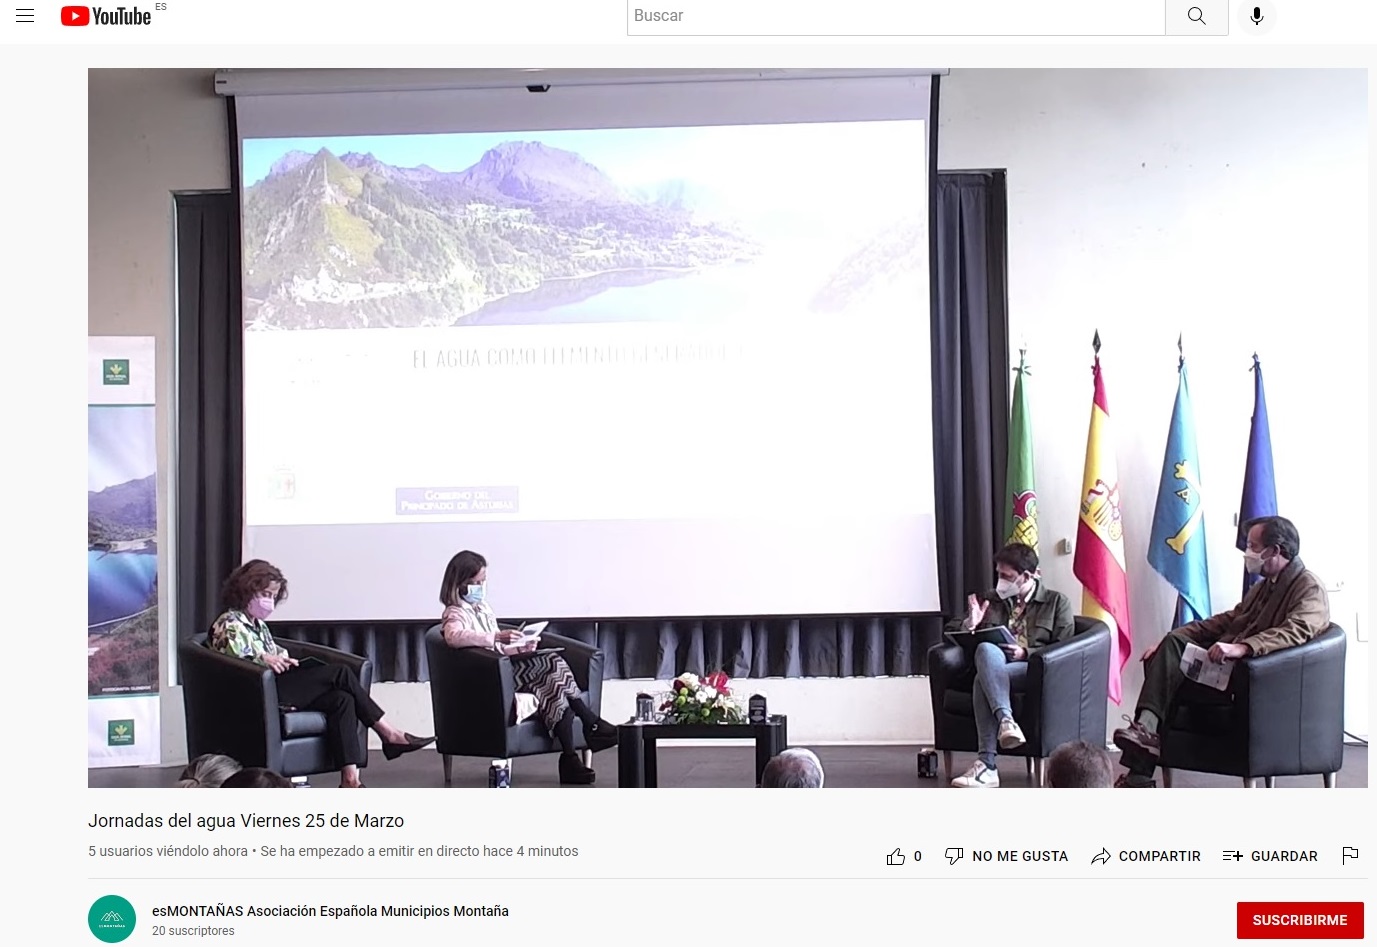Screen dimensions: 1377x947
Task: Report the video using the flag icon
Action: pos(1350,855)
